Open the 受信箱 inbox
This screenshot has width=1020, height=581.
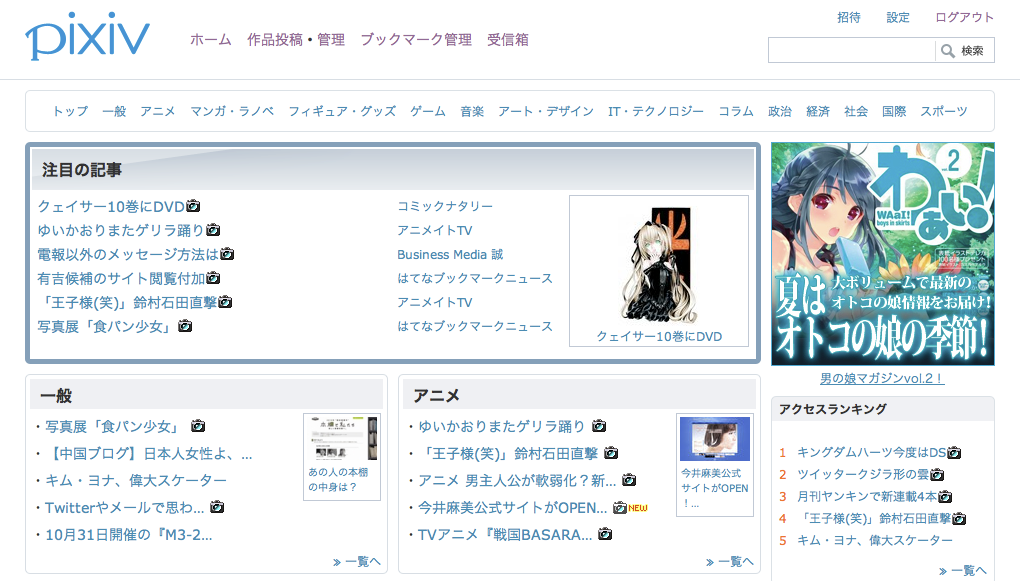(x=508, y=40)
